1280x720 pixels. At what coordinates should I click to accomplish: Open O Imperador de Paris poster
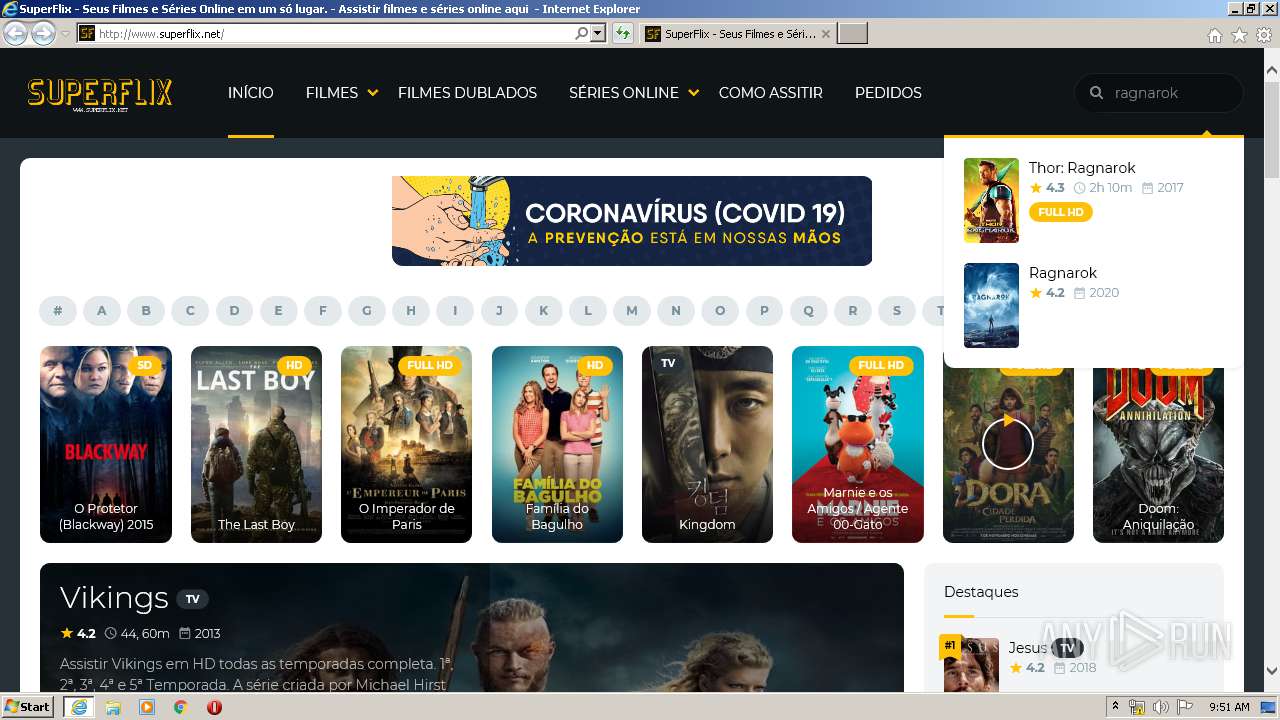click(406, 444)
